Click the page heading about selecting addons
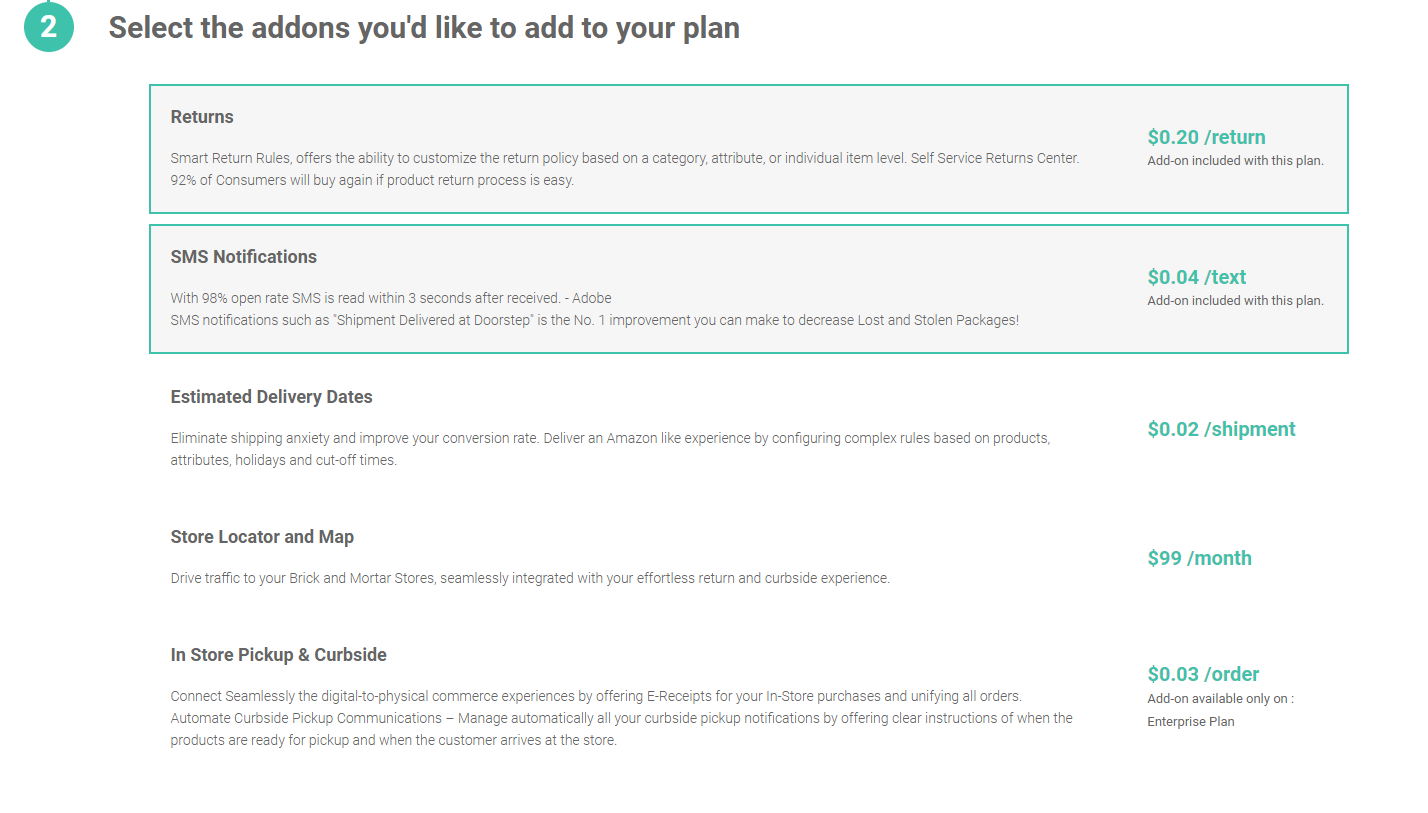This screenshot has width=1428, height=813. pos(424,27)
